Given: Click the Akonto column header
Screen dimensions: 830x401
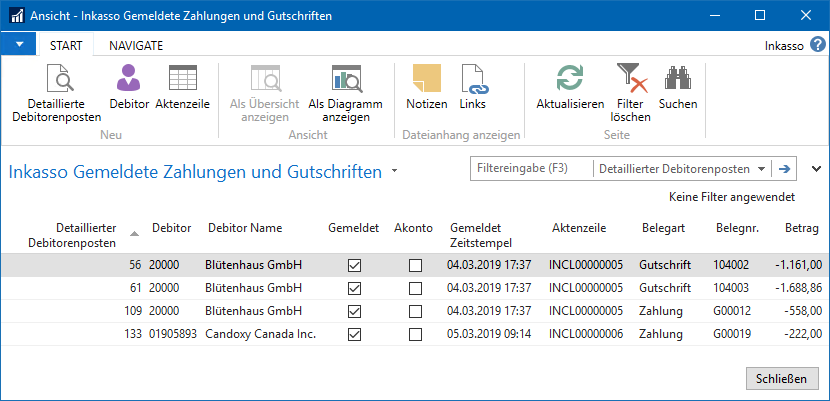Looking at the screenshot, I should pos(413,229).
